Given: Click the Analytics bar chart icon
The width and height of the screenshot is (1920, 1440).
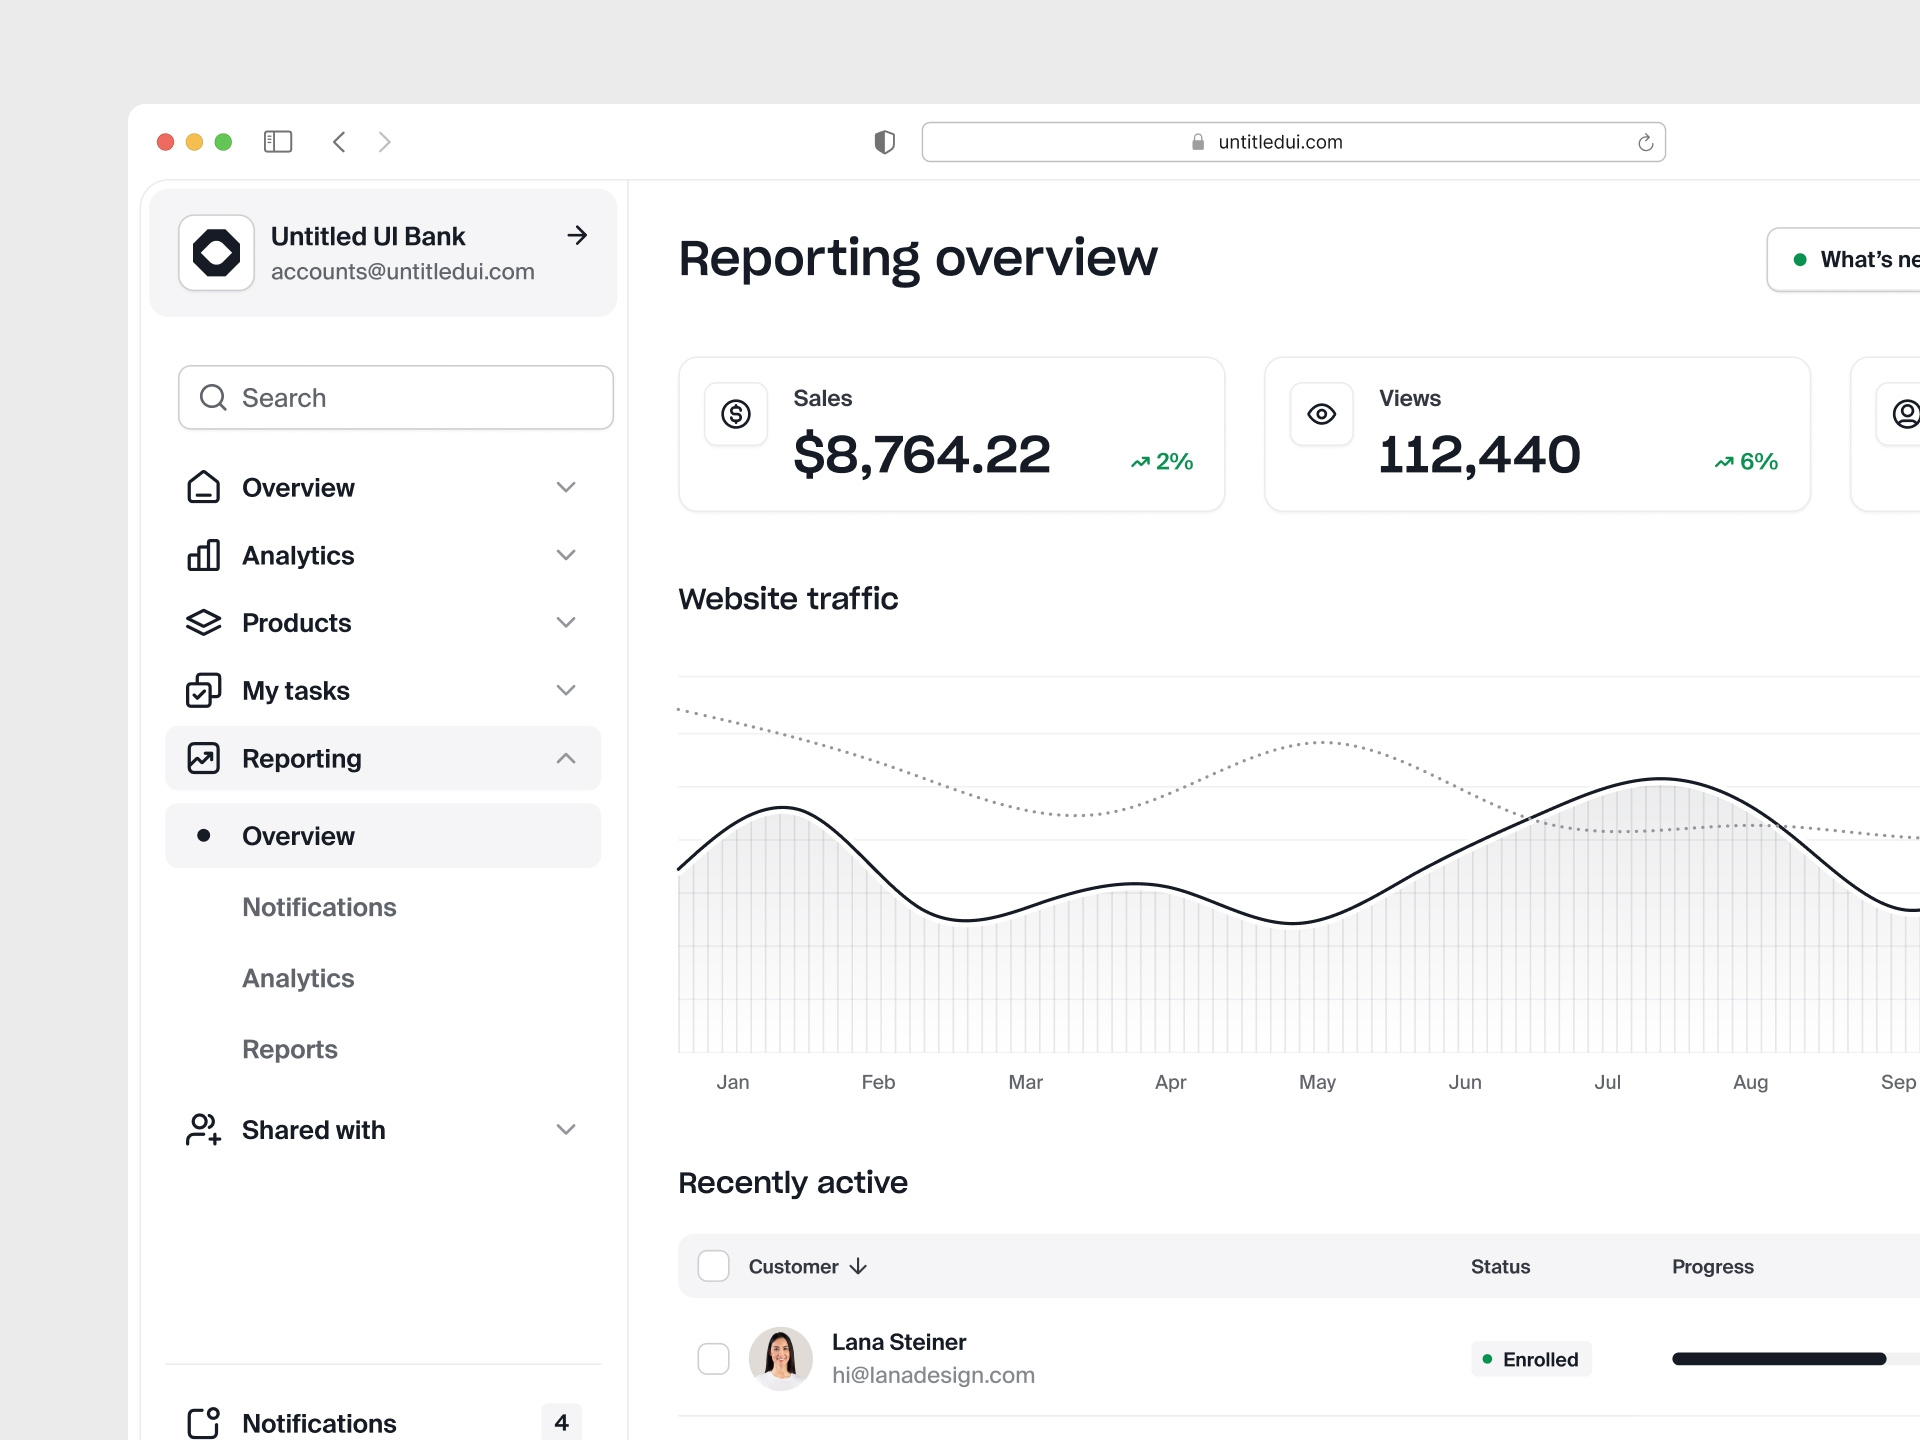Looking at the screenshot, I should pos(203,555).
